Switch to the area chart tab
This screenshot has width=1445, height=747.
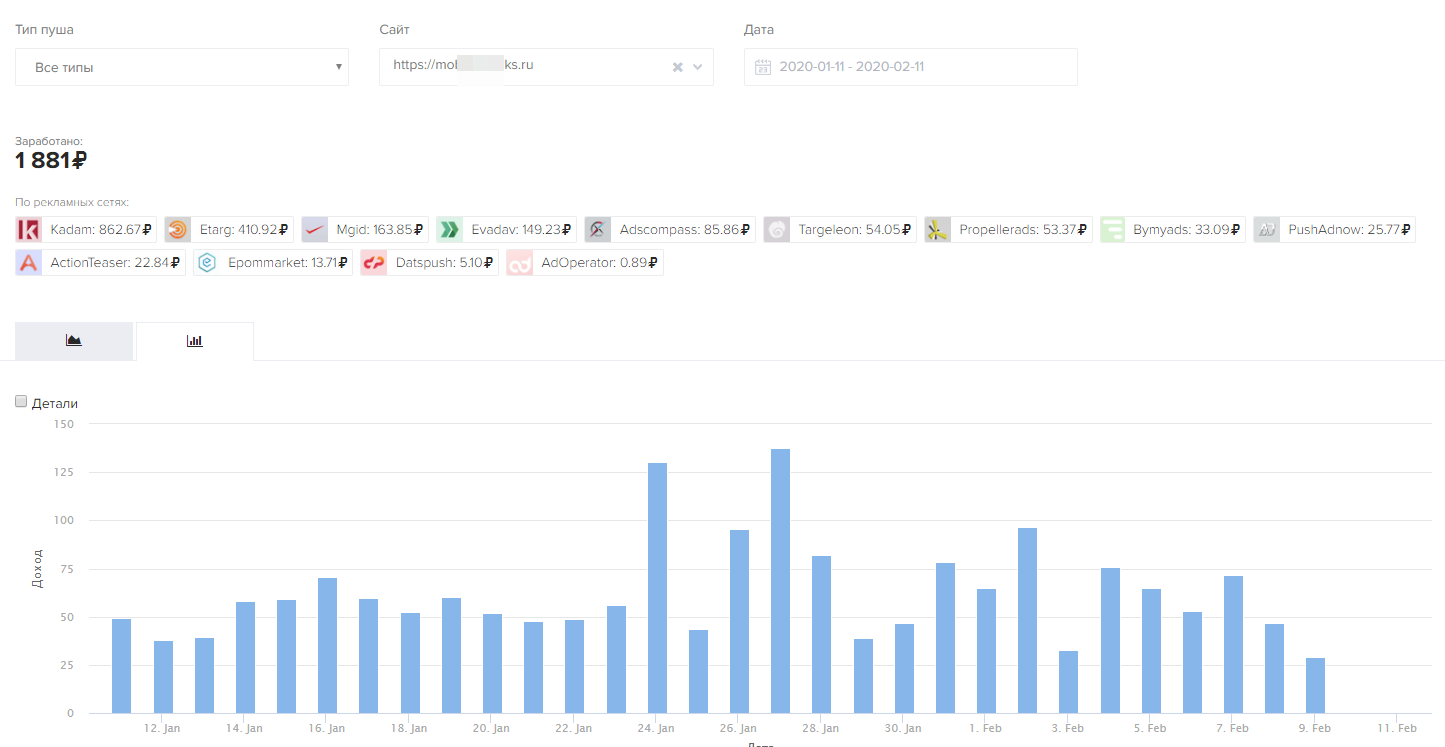point(74,341)
